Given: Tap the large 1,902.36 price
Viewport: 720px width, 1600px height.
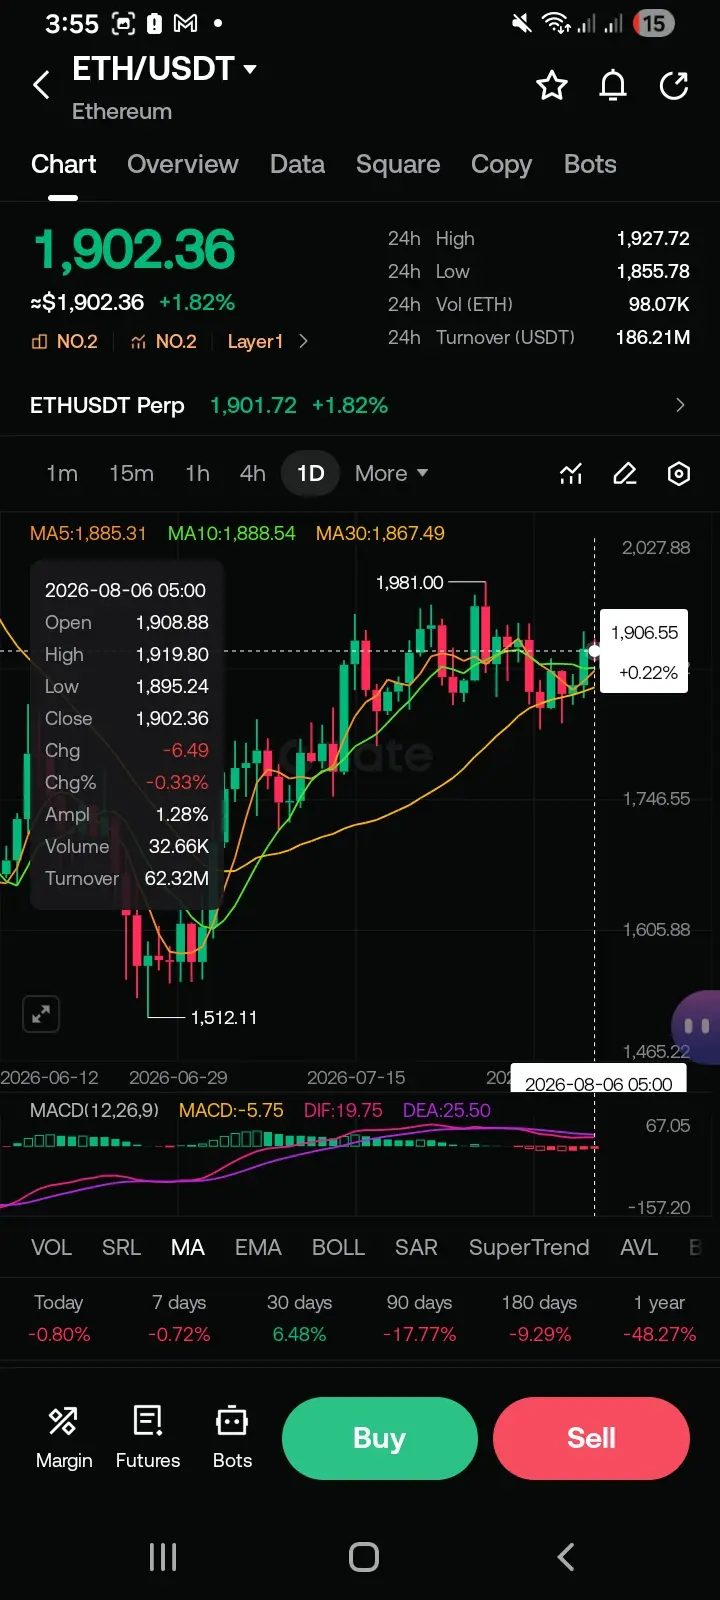Looking at the screenshot, I should point(135,249).
